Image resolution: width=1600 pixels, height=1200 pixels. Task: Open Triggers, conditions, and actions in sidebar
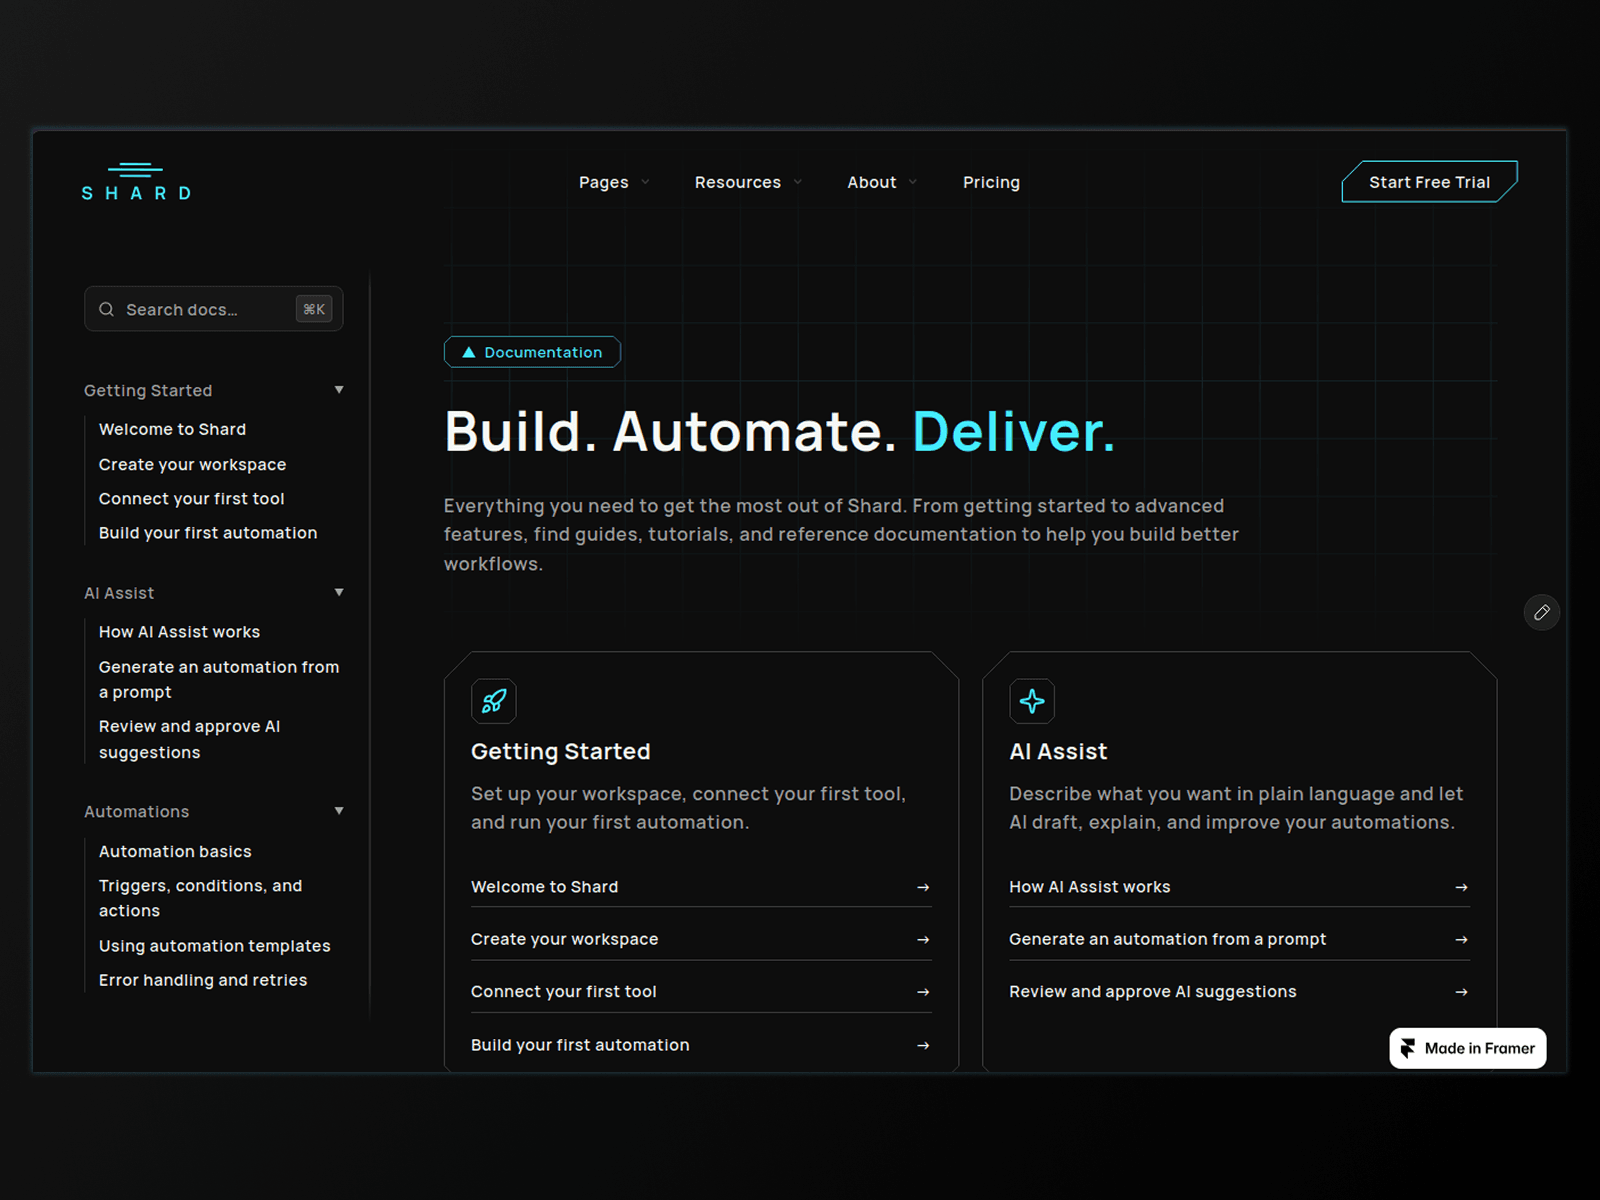200,898
